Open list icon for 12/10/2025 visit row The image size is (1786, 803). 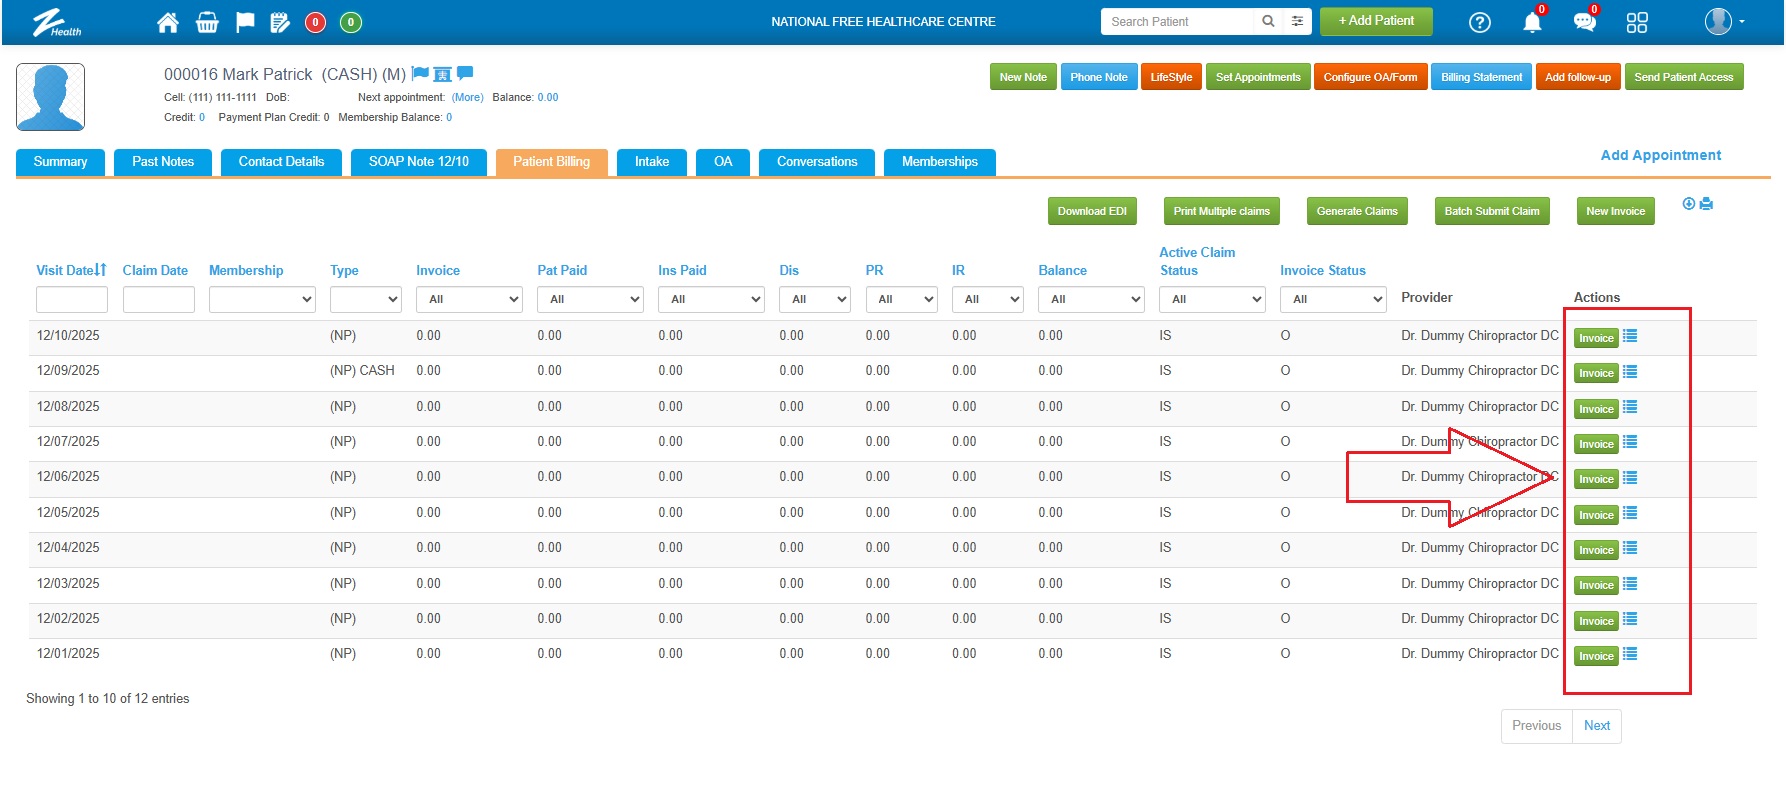coord(1630,336)
